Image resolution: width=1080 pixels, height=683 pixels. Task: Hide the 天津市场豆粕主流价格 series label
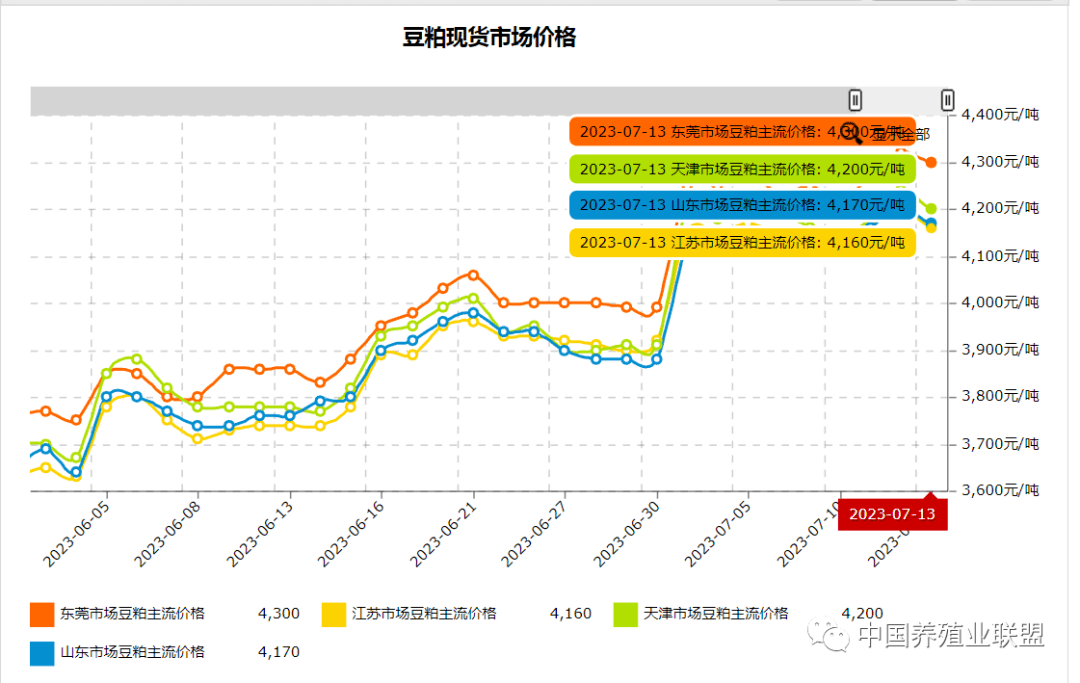[x=716, y=613]
